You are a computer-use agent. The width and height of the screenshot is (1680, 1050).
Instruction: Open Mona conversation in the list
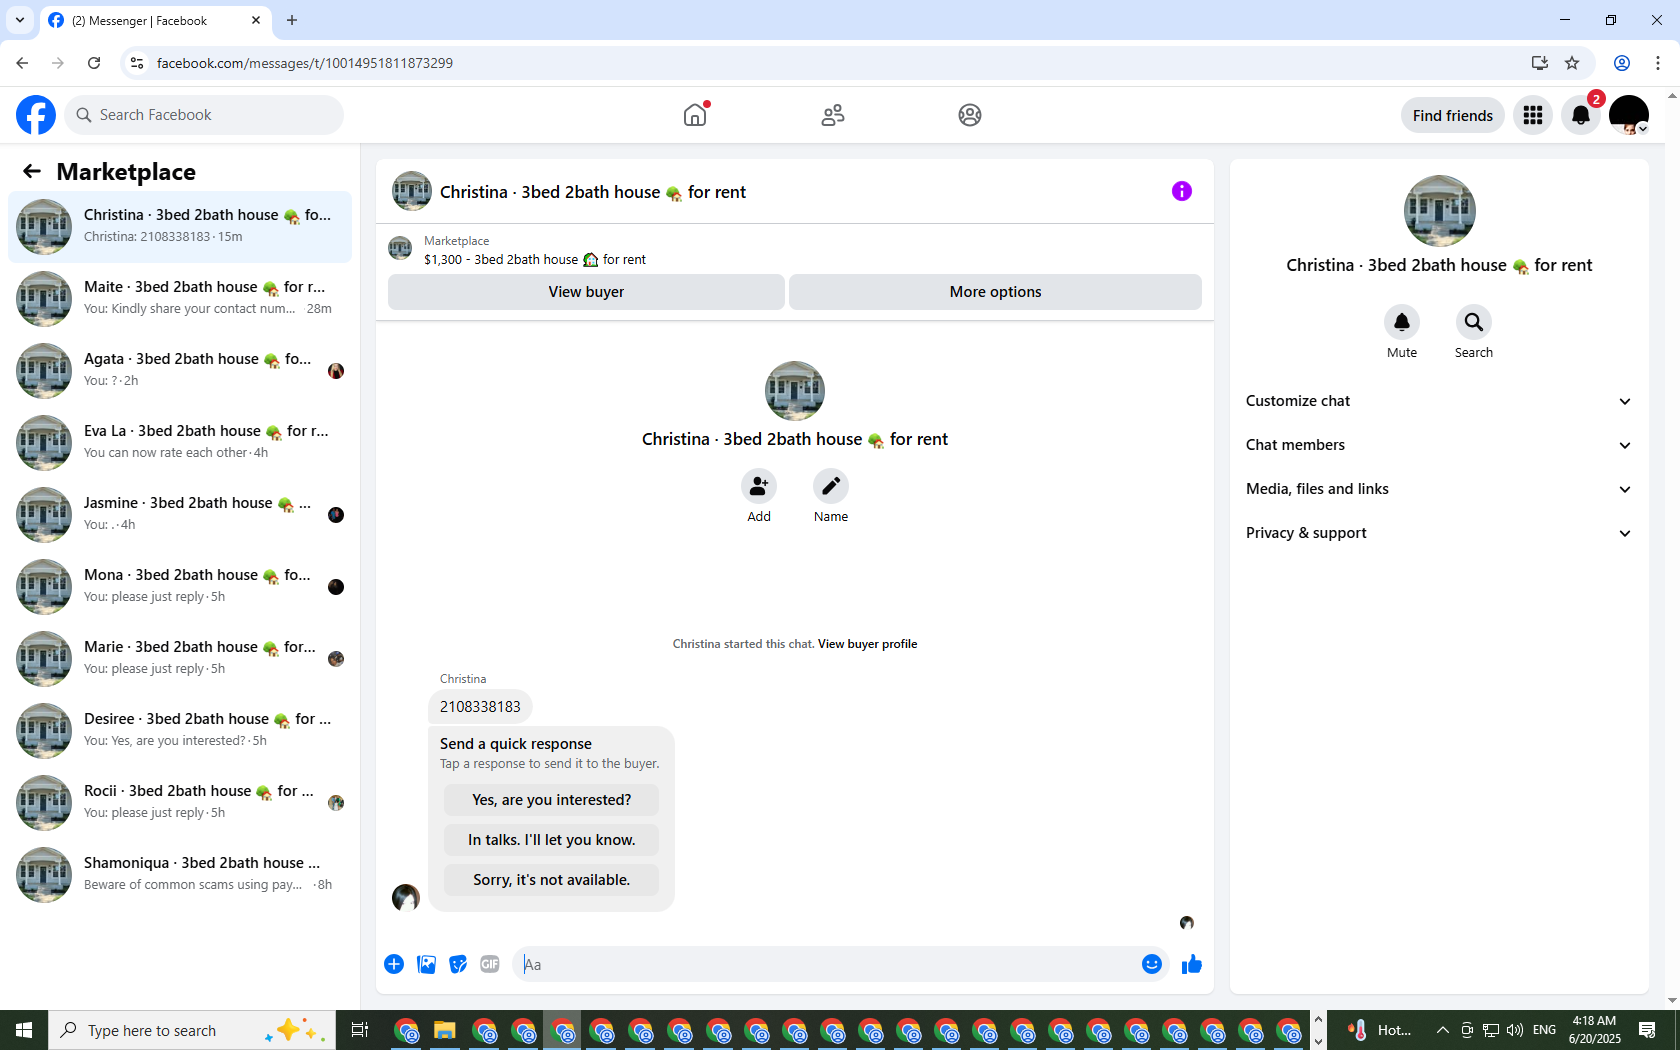pos(180,587)
